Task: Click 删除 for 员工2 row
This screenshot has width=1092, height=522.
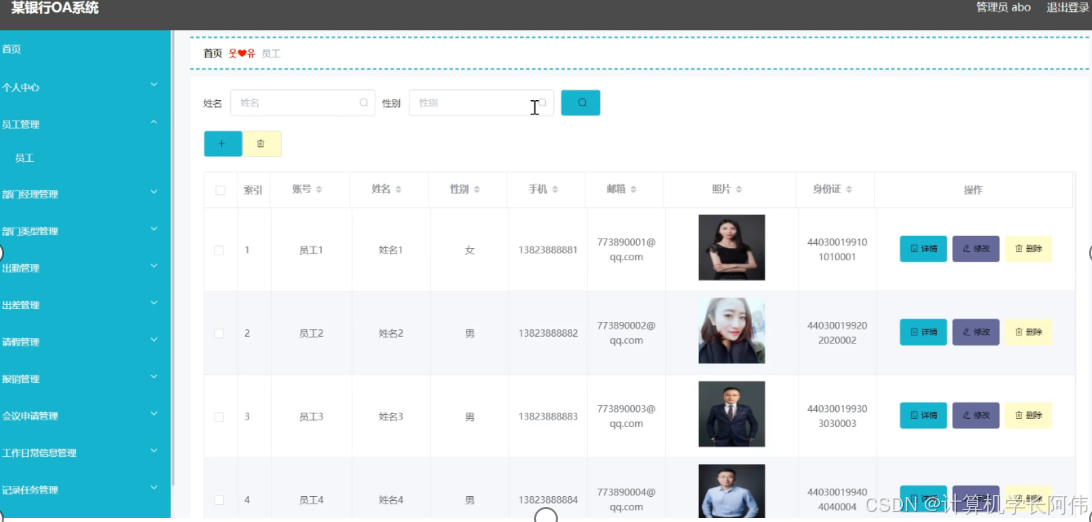Action: [1028, 332]
